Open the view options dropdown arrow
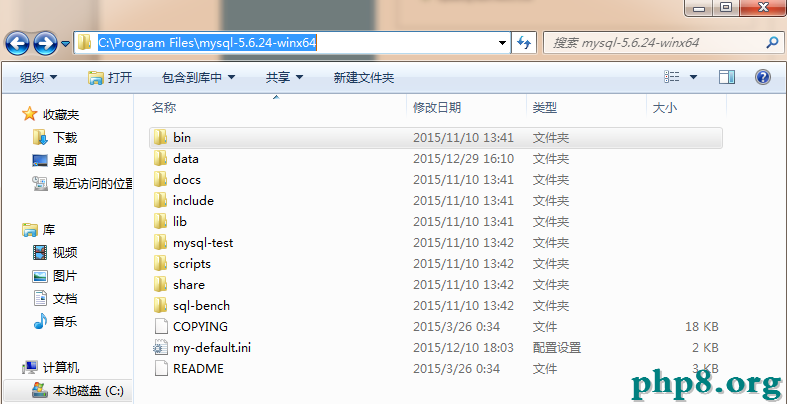The height and width of the screenshot is (404, 787). point(694,77)
